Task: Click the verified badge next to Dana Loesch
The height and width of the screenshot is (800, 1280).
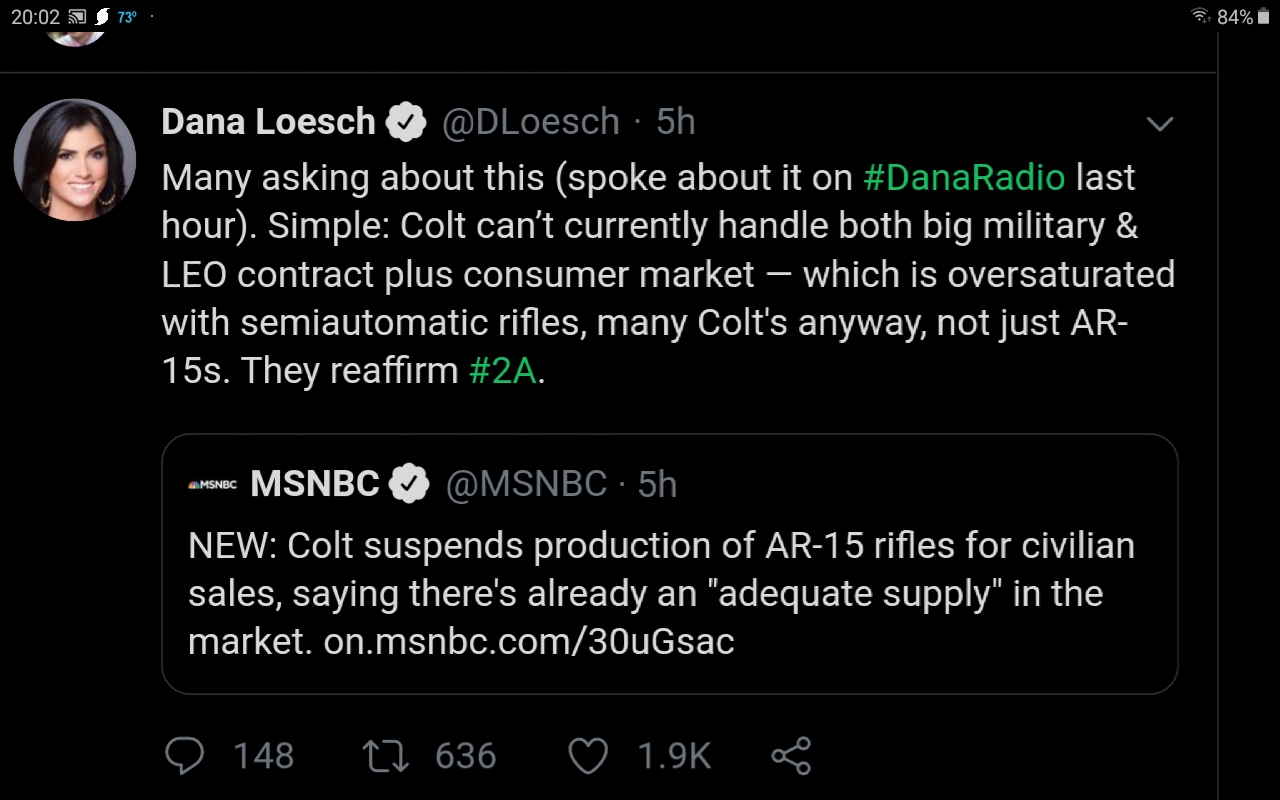Action: 406,122
